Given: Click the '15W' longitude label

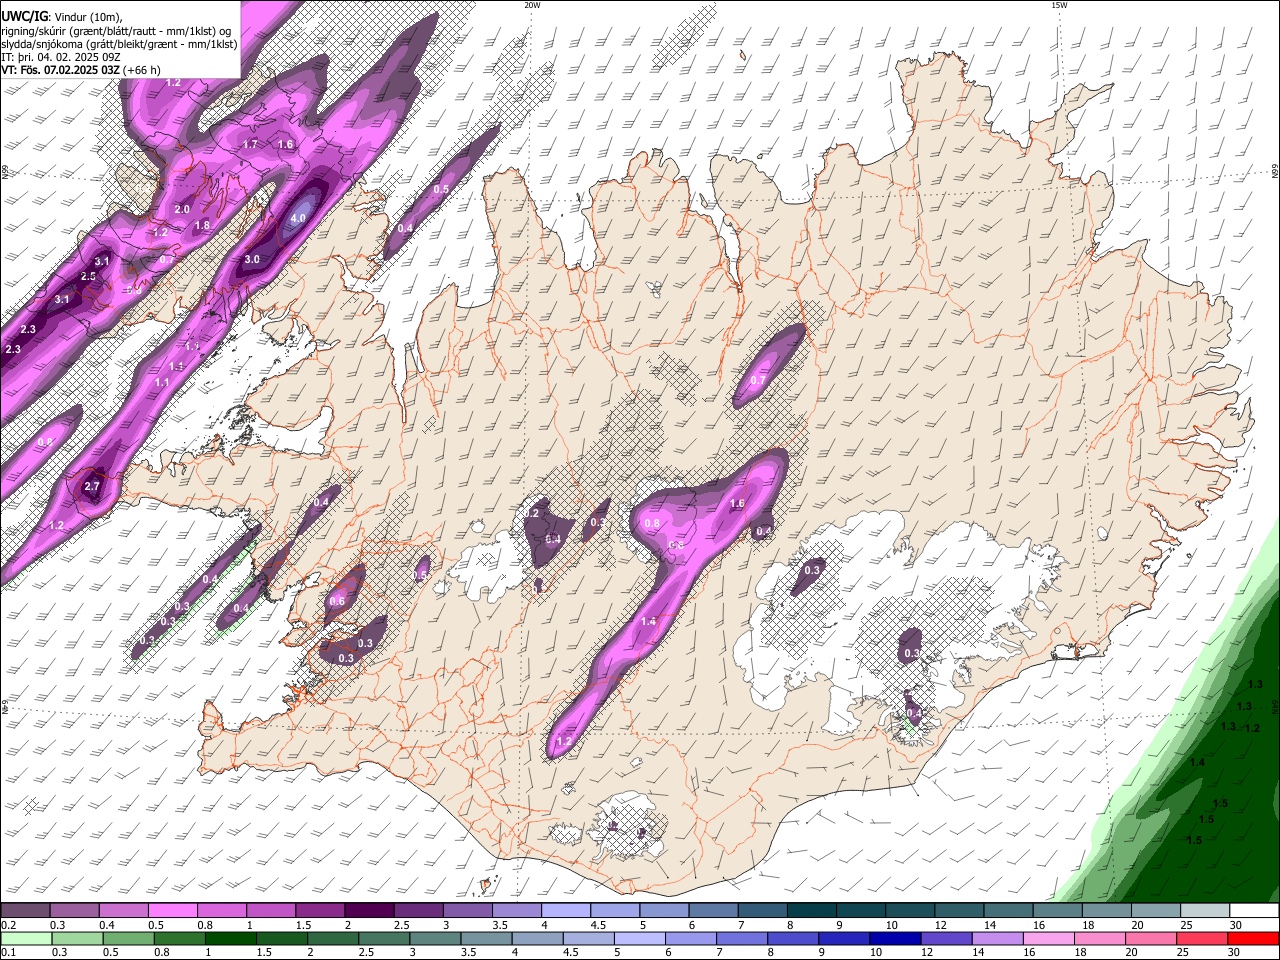Looking at the screenshot, I should (x=1059, y=5).
